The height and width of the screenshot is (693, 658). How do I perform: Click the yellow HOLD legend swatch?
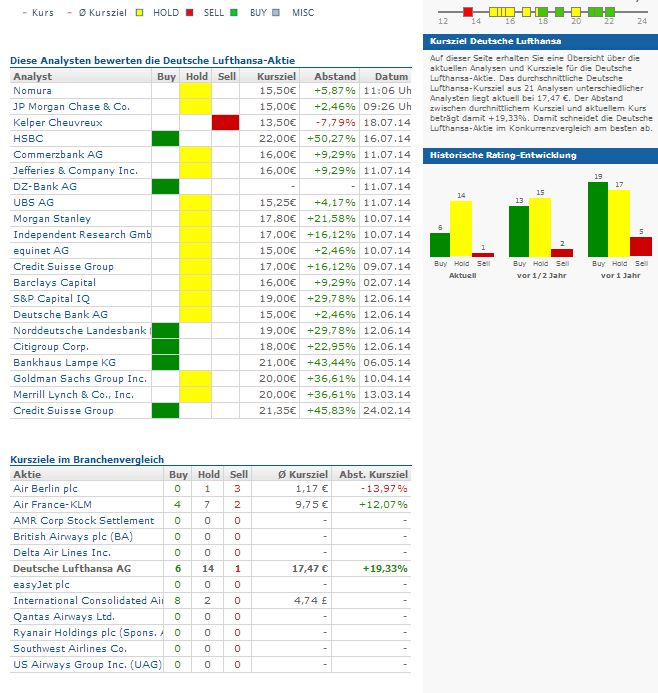[x=140, y=13]
